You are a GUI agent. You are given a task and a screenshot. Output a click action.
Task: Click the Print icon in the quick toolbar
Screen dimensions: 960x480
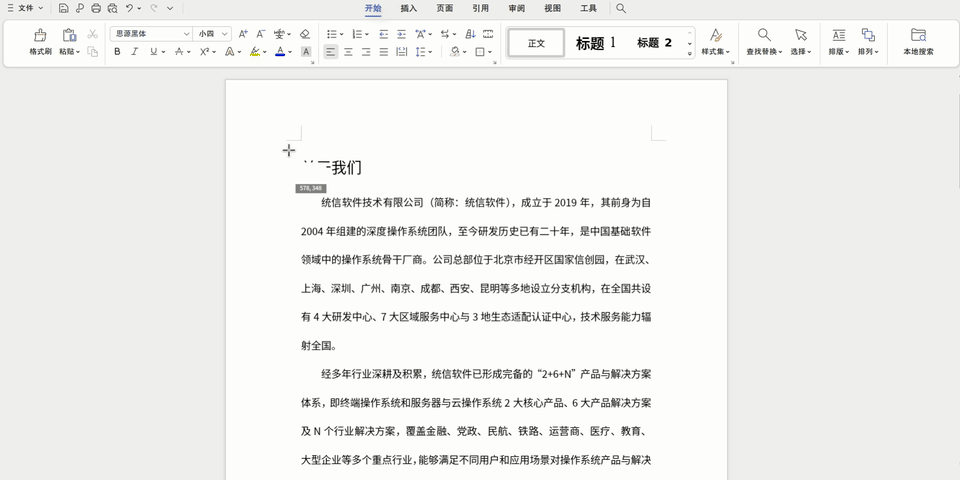(96, 8)
